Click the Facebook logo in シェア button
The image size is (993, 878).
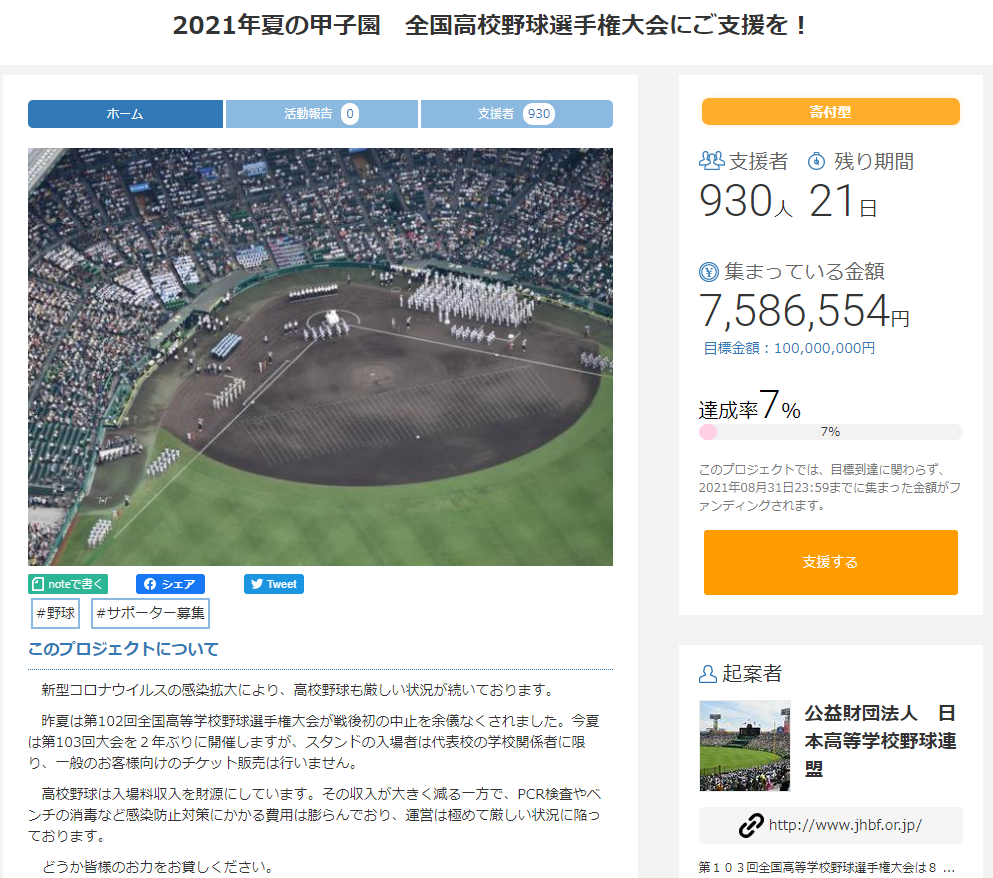[150, 584]
